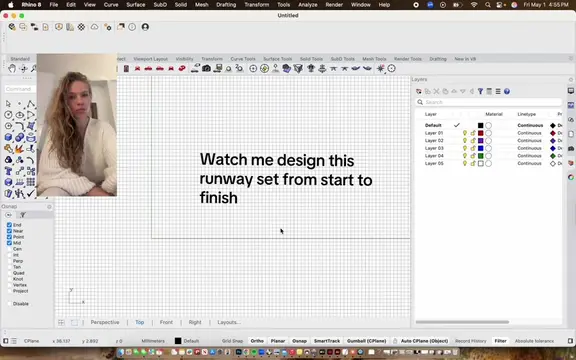Click the camera Screen Capture icon
This screenshot has height=360, width=576.
pyautogui.click(x=206, y=68)
